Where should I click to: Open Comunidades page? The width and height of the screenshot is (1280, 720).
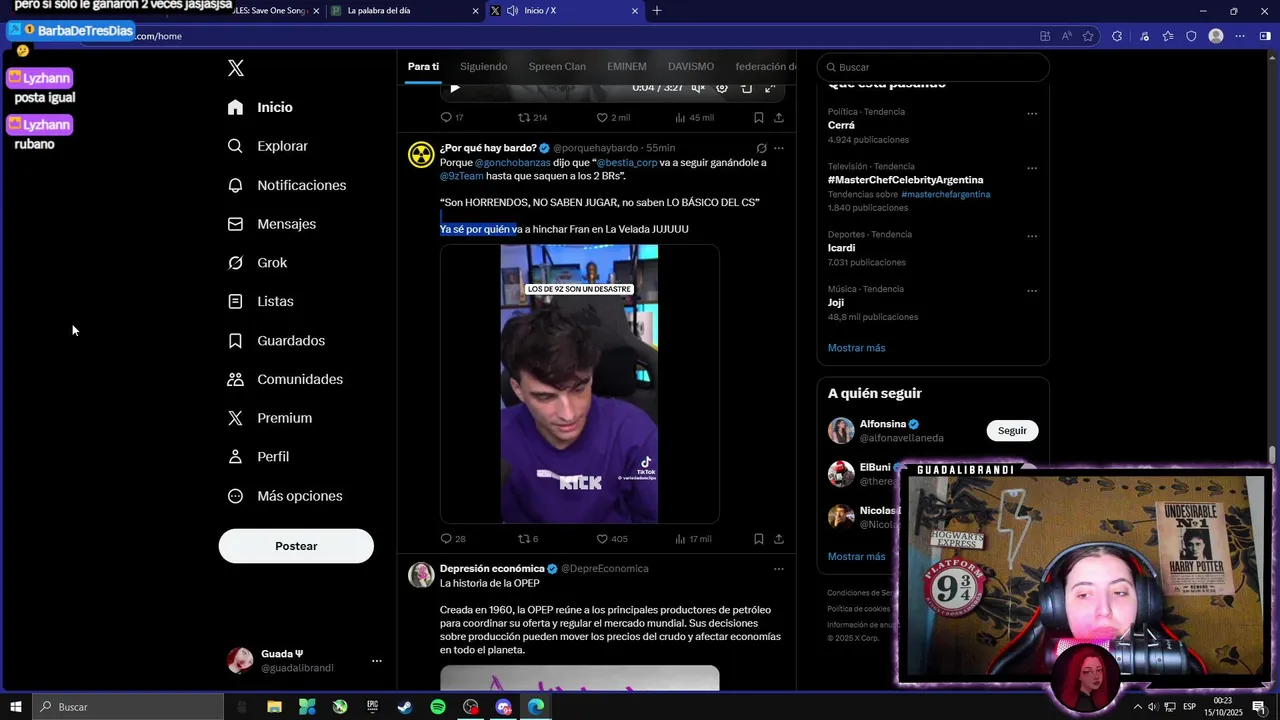(x=285, y=379)
